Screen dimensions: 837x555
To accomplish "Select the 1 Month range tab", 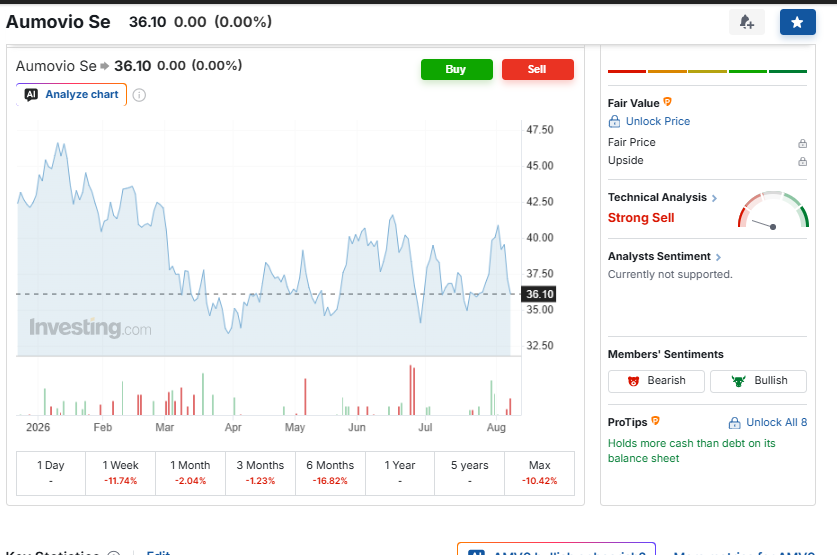I will pos(191,473).
